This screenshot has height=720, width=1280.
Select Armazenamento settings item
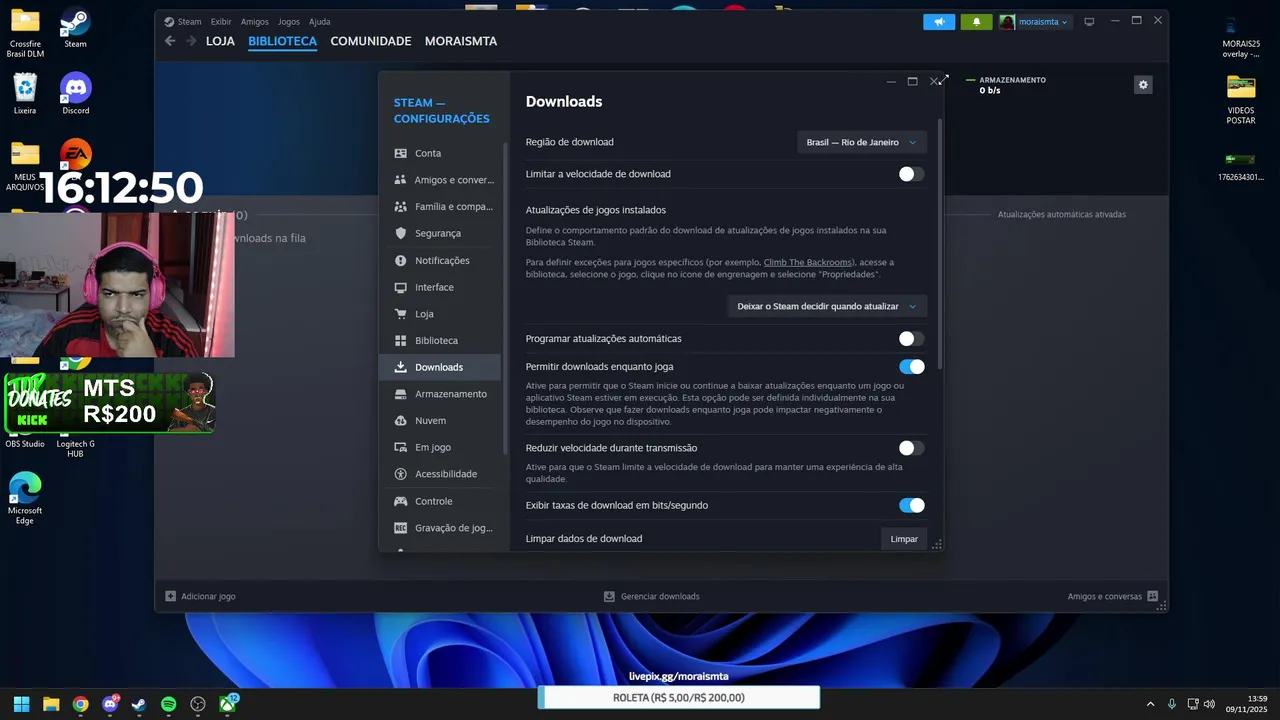click(440, 394)
